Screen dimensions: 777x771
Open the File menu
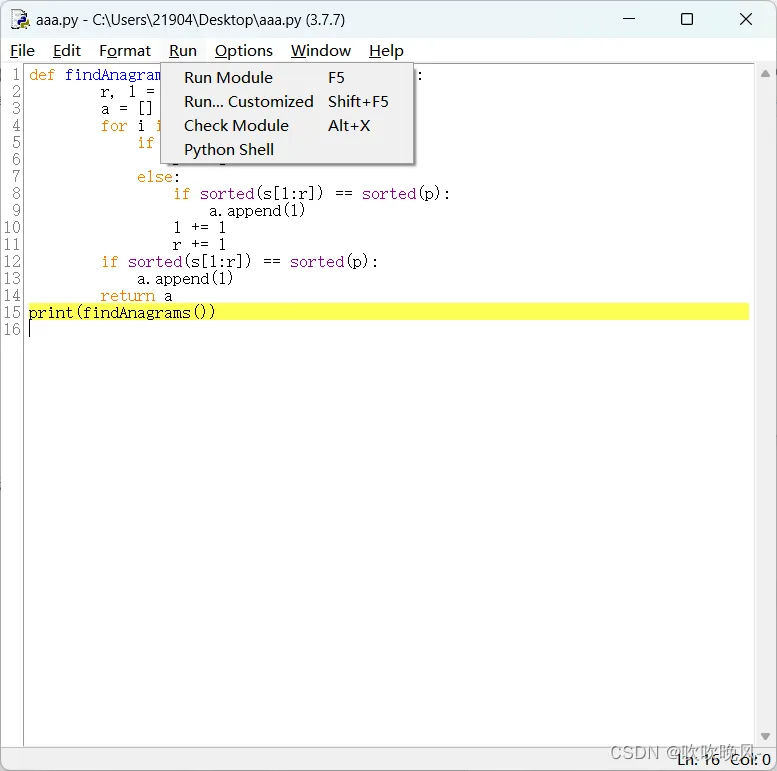(22, 51)
